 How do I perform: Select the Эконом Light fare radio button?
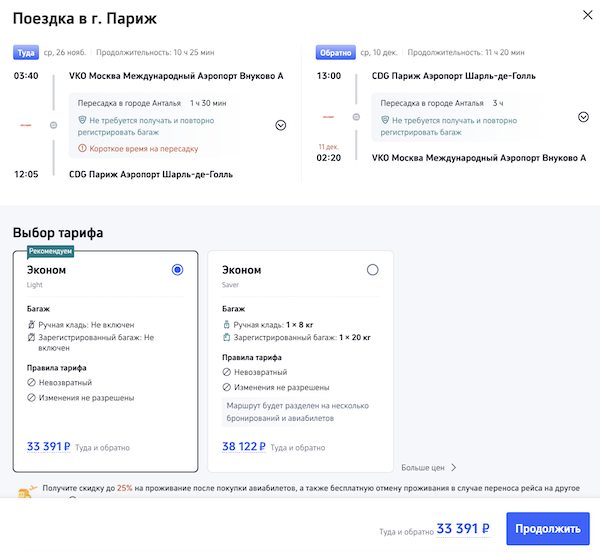click(178, 270)
